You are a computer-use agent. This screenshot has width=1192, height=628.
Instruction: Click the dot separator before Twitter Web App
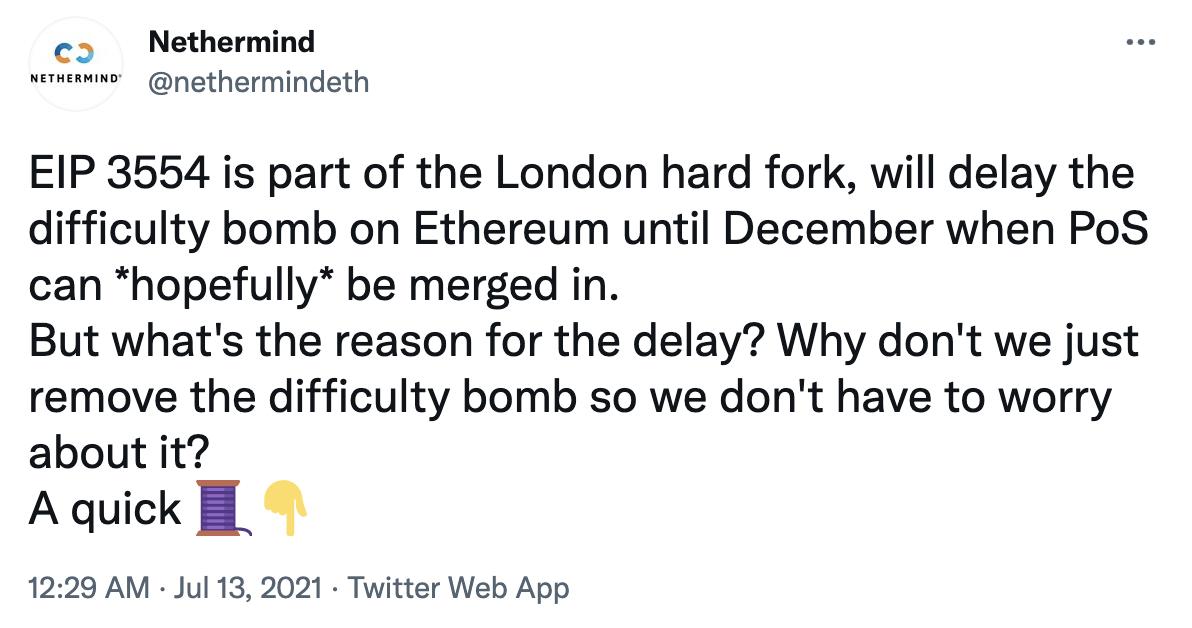point(333,588)
